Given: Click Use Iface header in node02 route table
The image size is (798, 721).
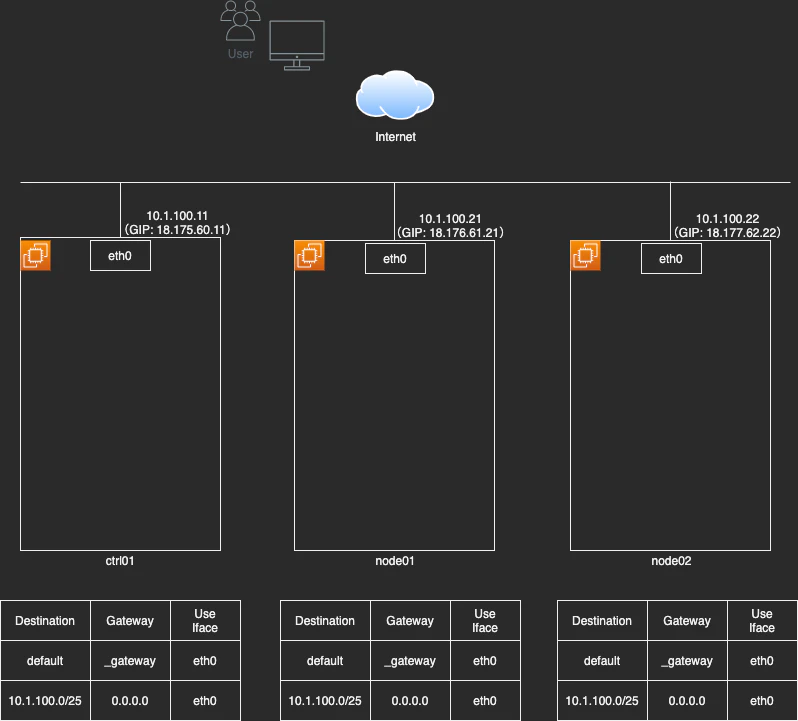Looking at the screenshot, I should coord(762,621).
